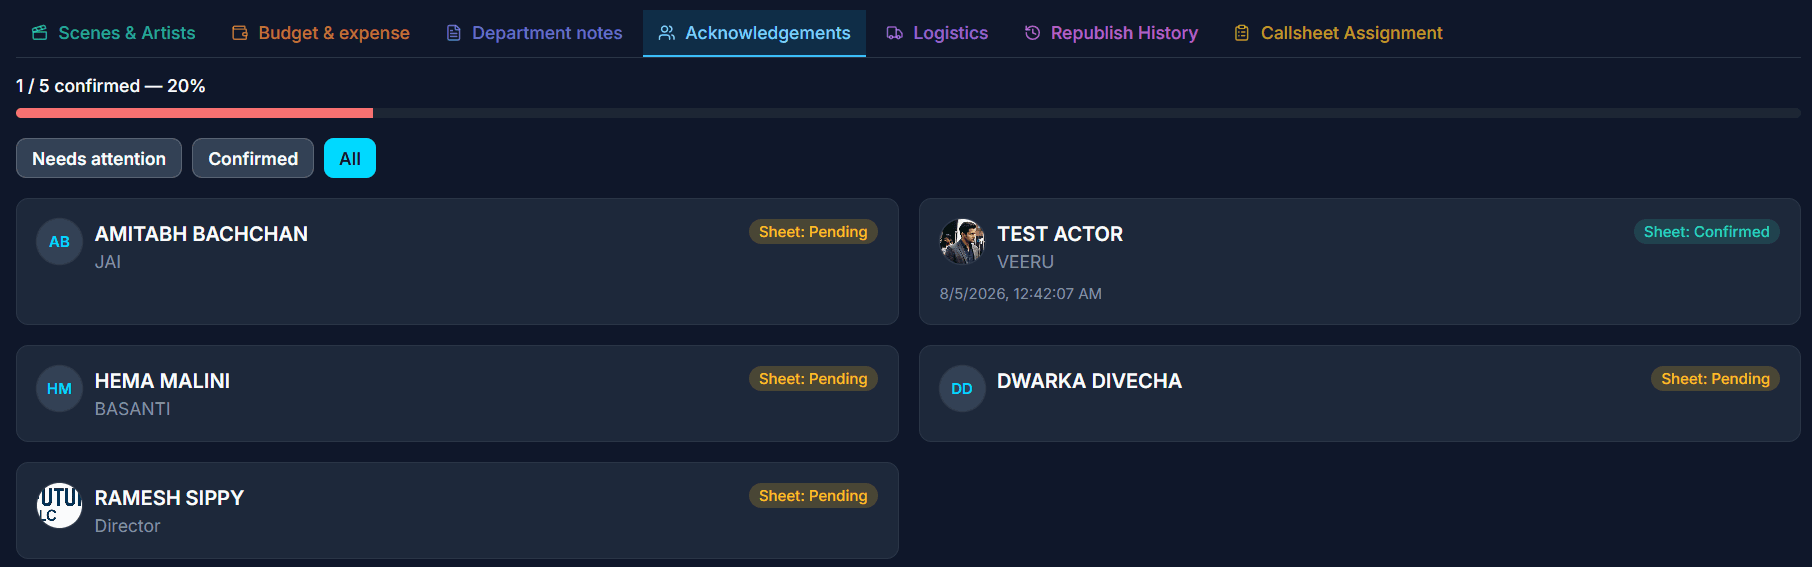Click the HM avatar for Hema Malini
The height and width of the screenshot is (567, 1812).
click(59, 389)
